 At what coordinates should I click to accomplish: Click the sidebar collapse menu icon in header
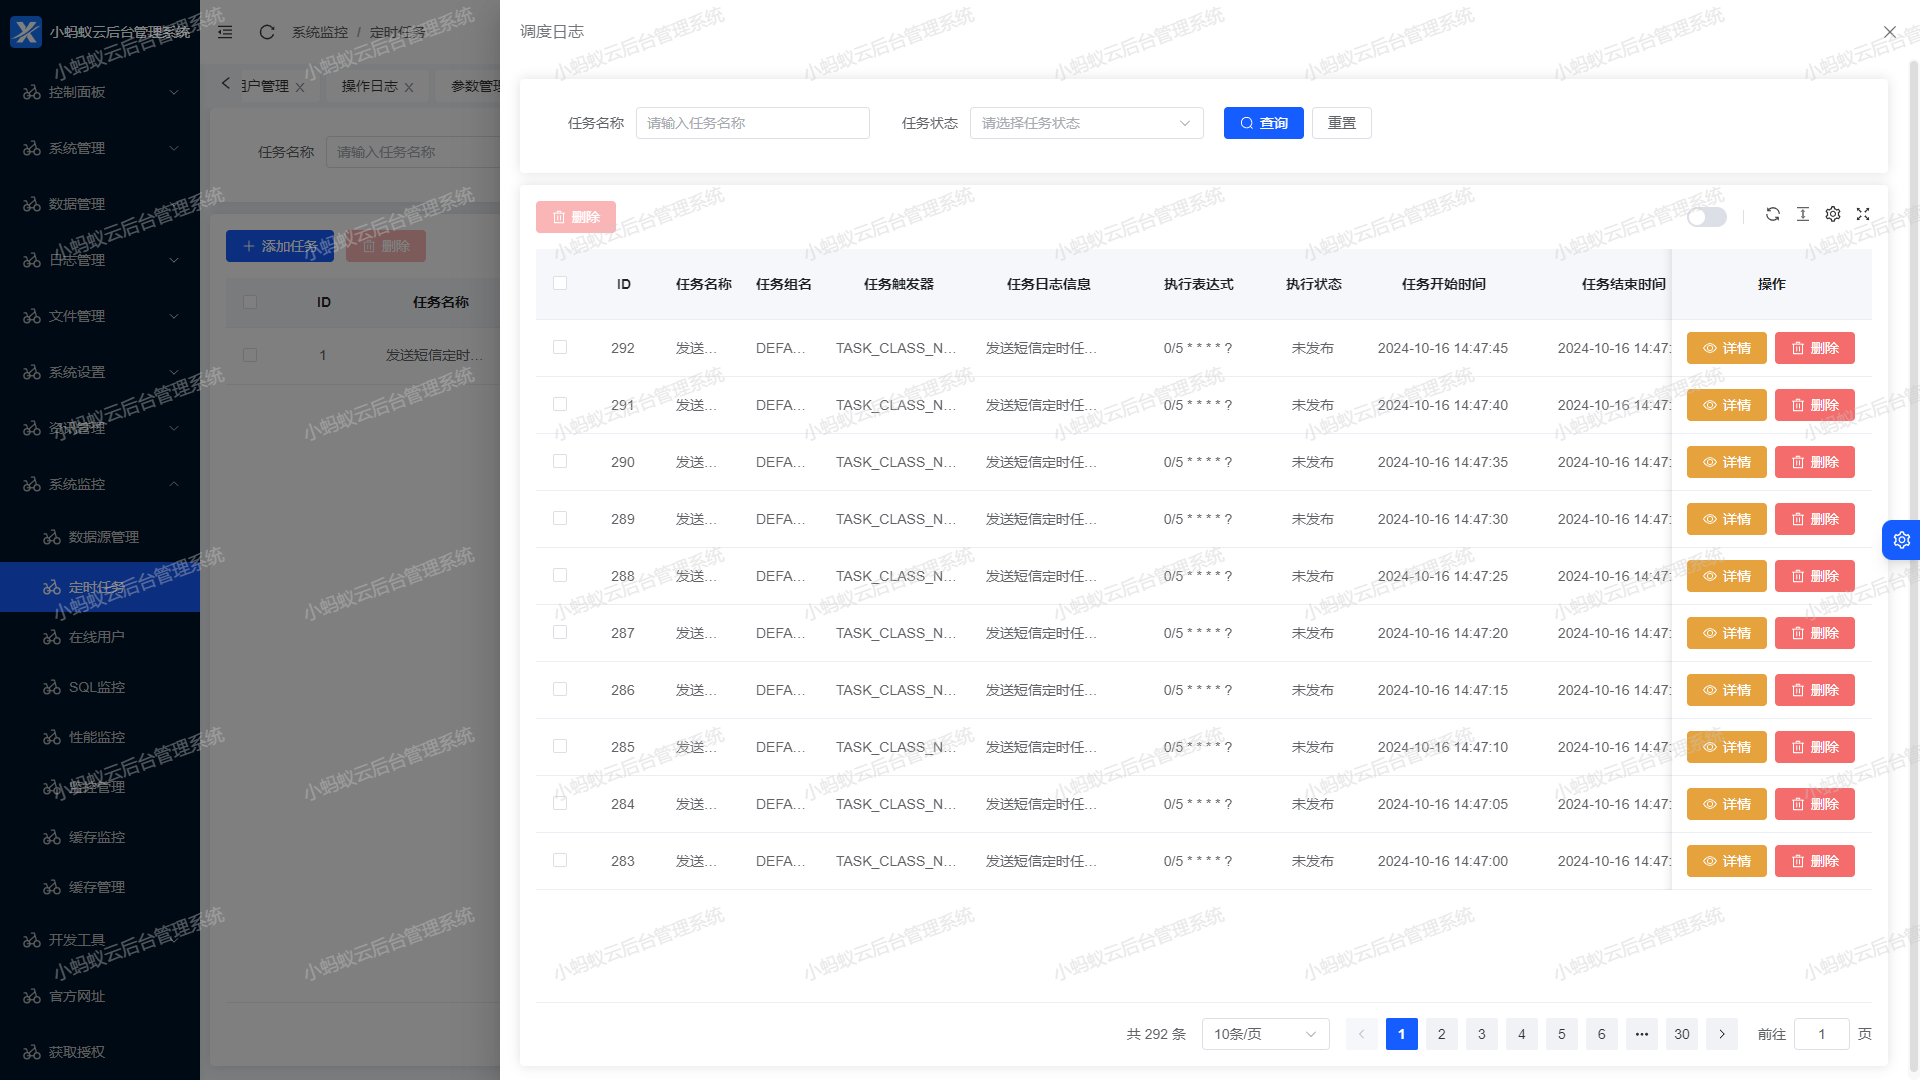[225, 32]
